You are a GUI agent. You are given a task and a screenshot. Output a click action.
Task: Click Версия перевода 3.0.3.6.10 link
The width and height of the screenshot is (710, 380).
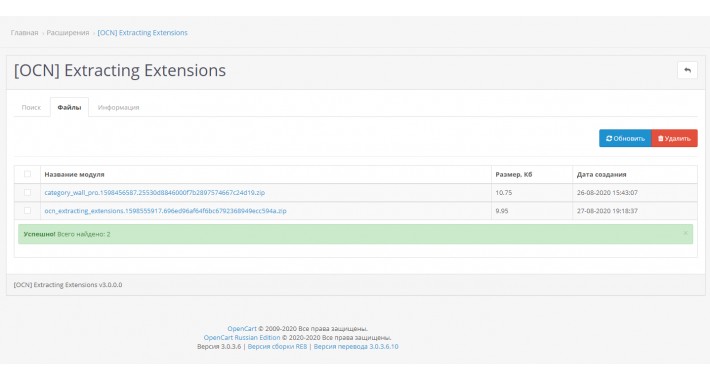356,346
